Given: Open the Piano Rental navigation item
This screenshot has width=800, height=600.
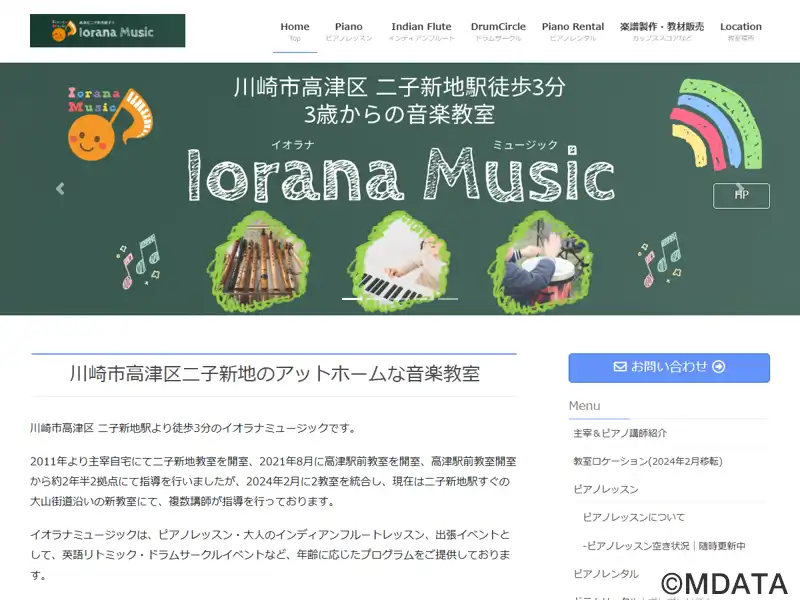Looking at the screenshot, I should [x=573, y=31].
